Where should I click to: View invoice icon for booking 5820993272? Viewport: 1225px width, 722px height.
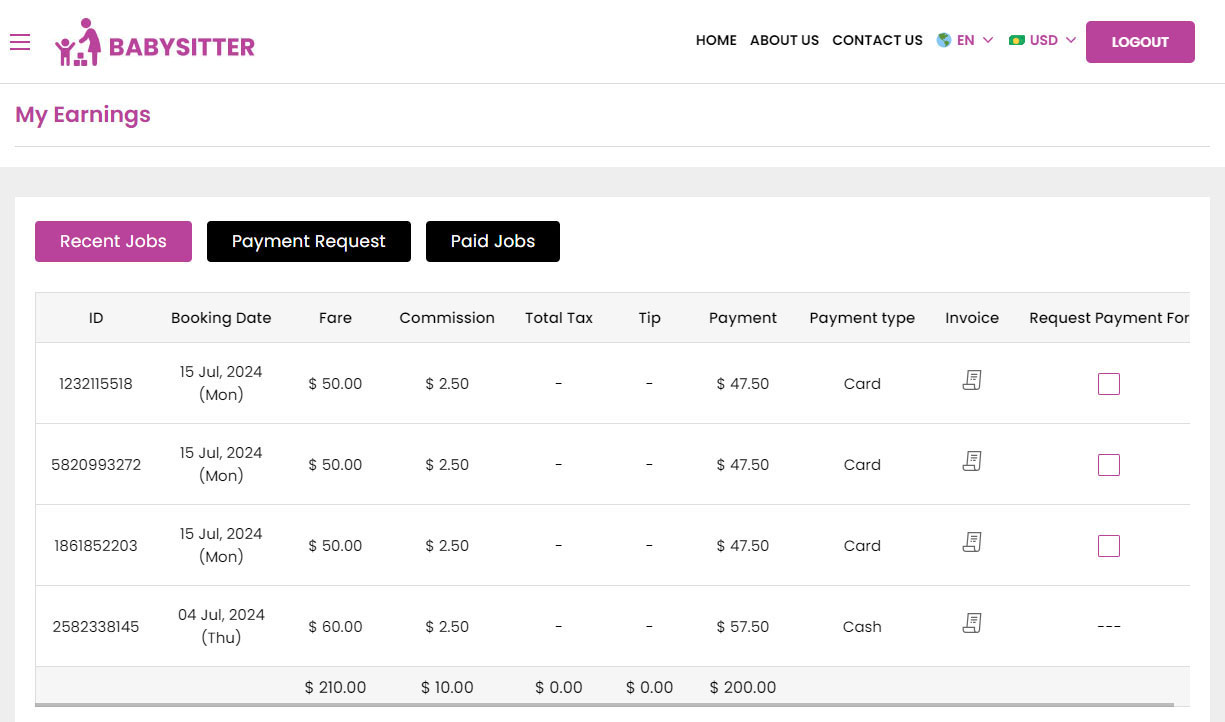pyautogui.click(x=972, y=461)
